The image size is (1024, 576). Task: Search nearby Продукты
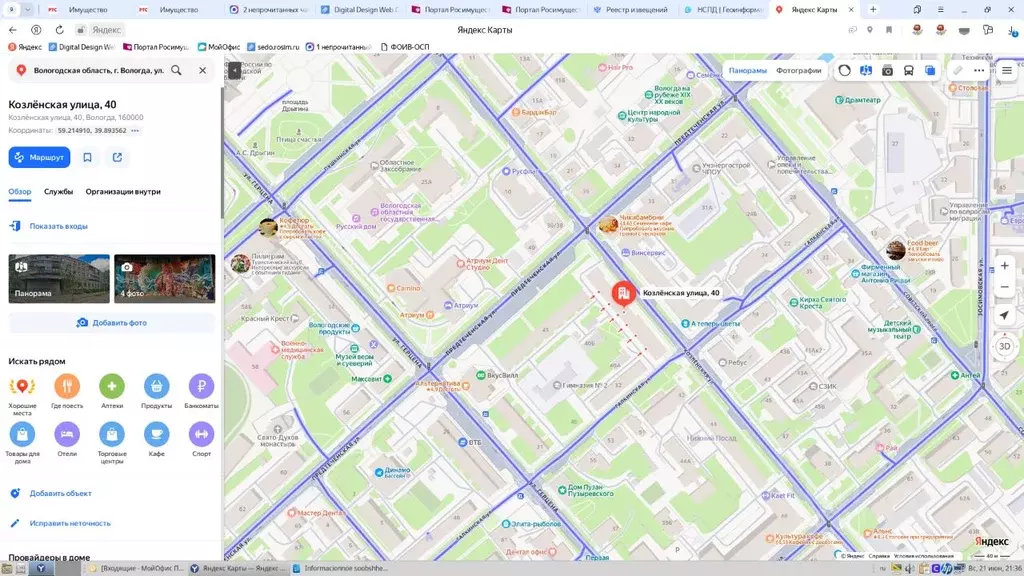point(157,392)
